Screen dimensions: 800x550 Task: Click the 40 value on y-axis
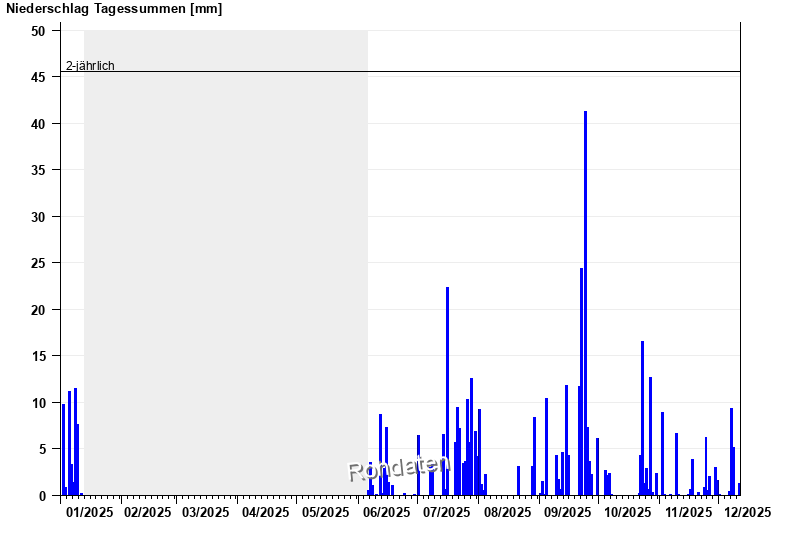click(38, 124)
